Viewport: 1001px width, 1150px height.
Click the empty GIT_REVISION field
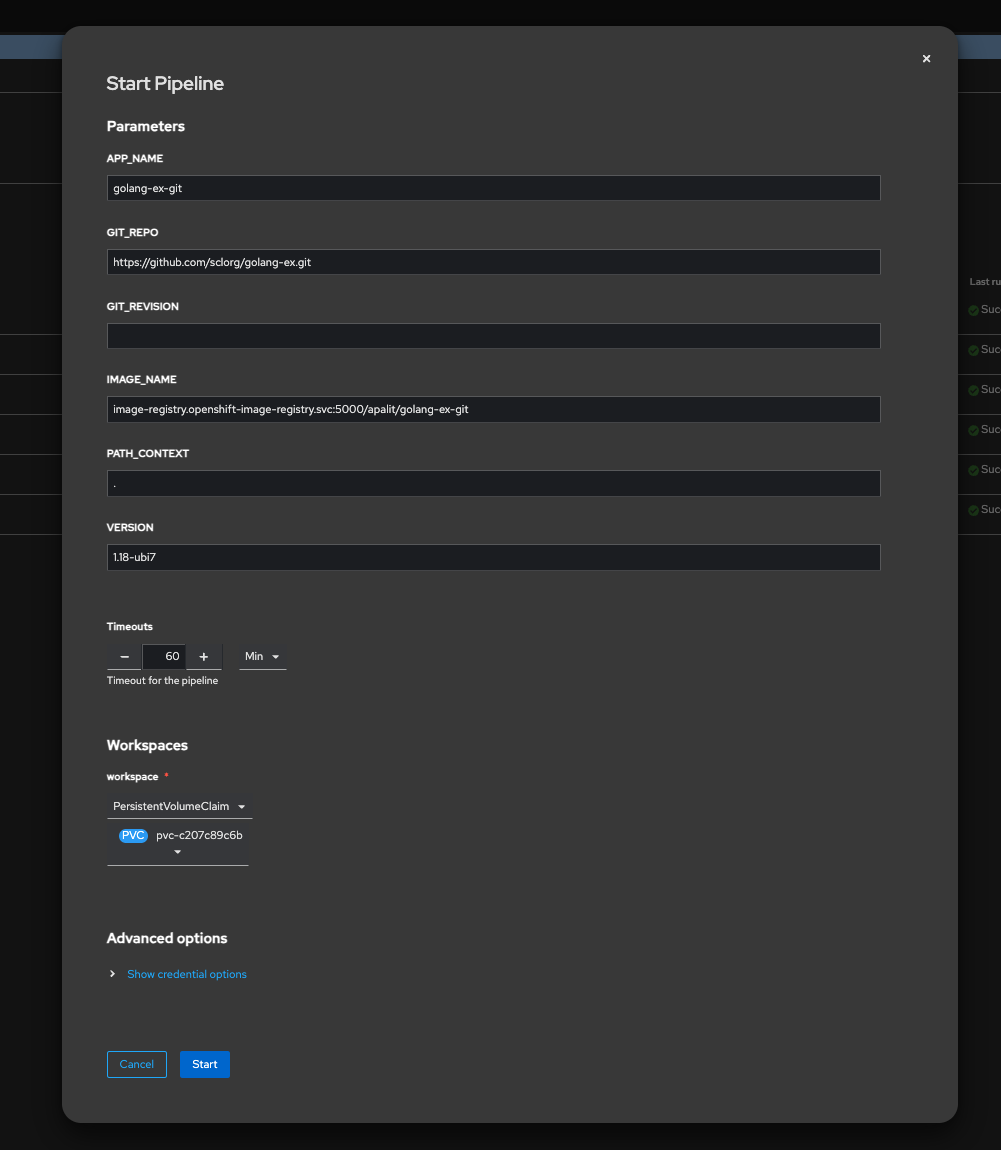(x=493, y=336)
